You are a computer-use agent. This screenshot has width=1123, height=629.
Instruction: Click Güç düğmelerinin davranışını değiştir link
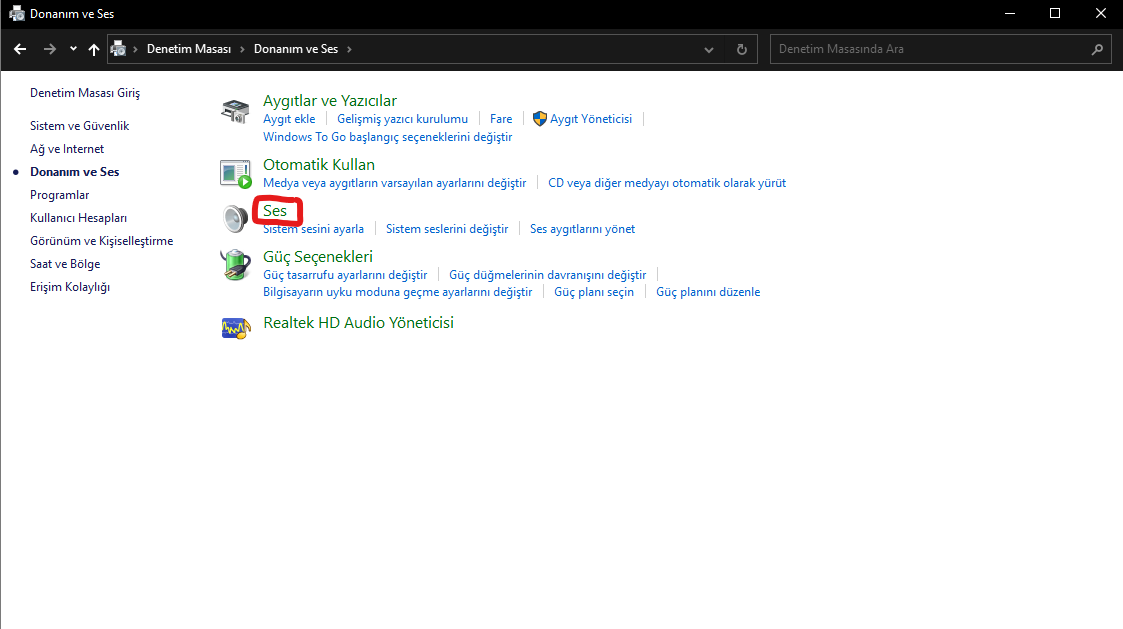547,274
